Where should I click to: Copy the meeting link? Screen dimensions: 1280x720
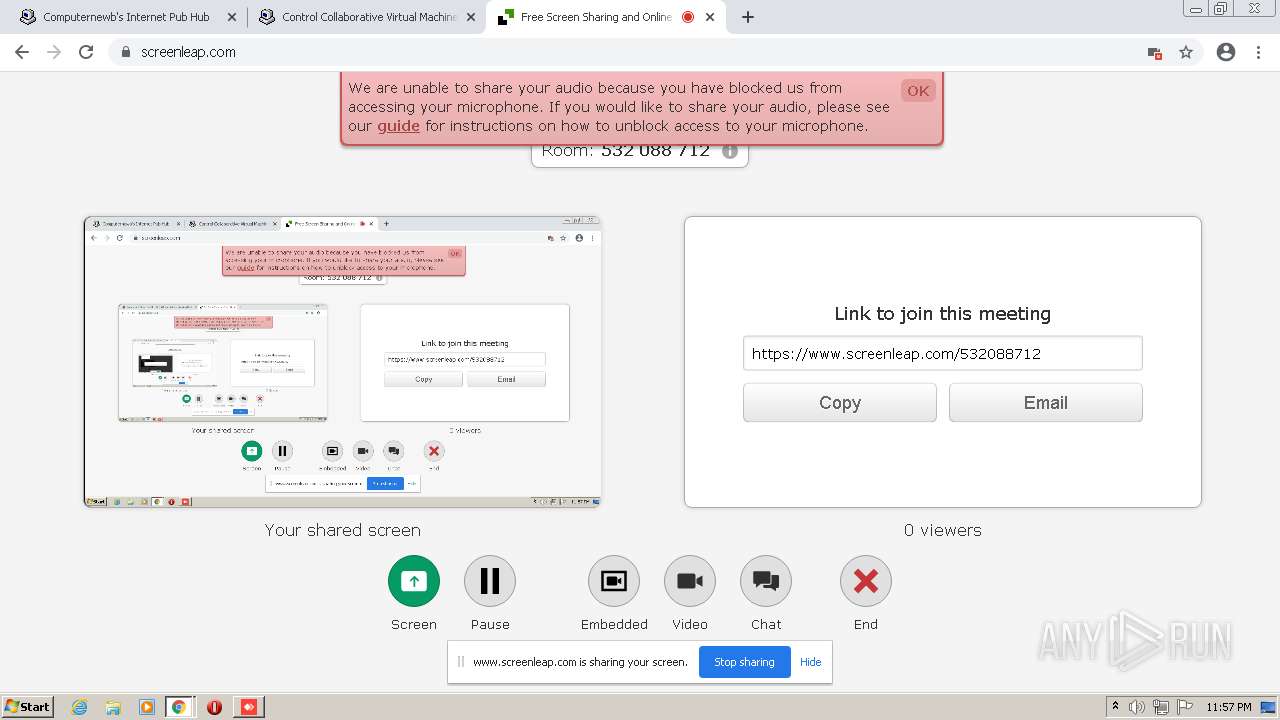coord(840,403)
